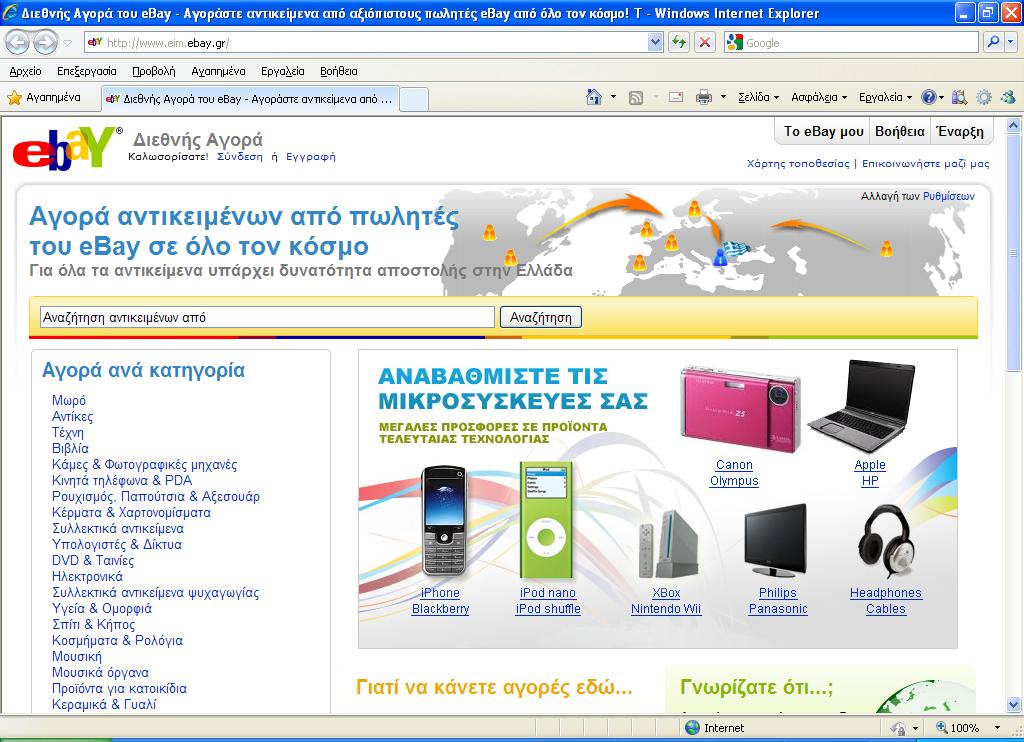
Task: Click the Messenger icon in command bar
Action: [x=1008, y=98]
